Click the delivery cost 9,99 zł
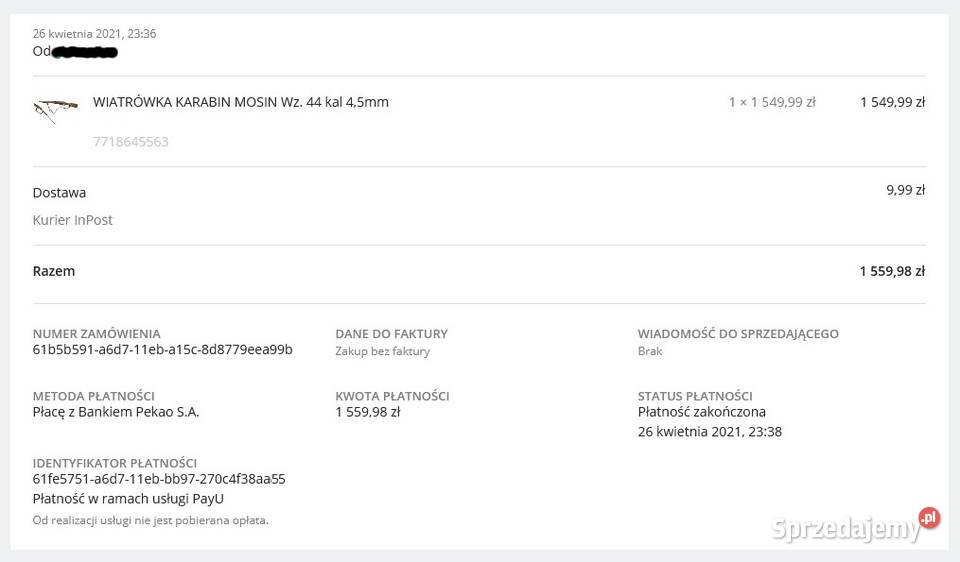960x562 pixels. pyautogui.click(x=905, y=190)
